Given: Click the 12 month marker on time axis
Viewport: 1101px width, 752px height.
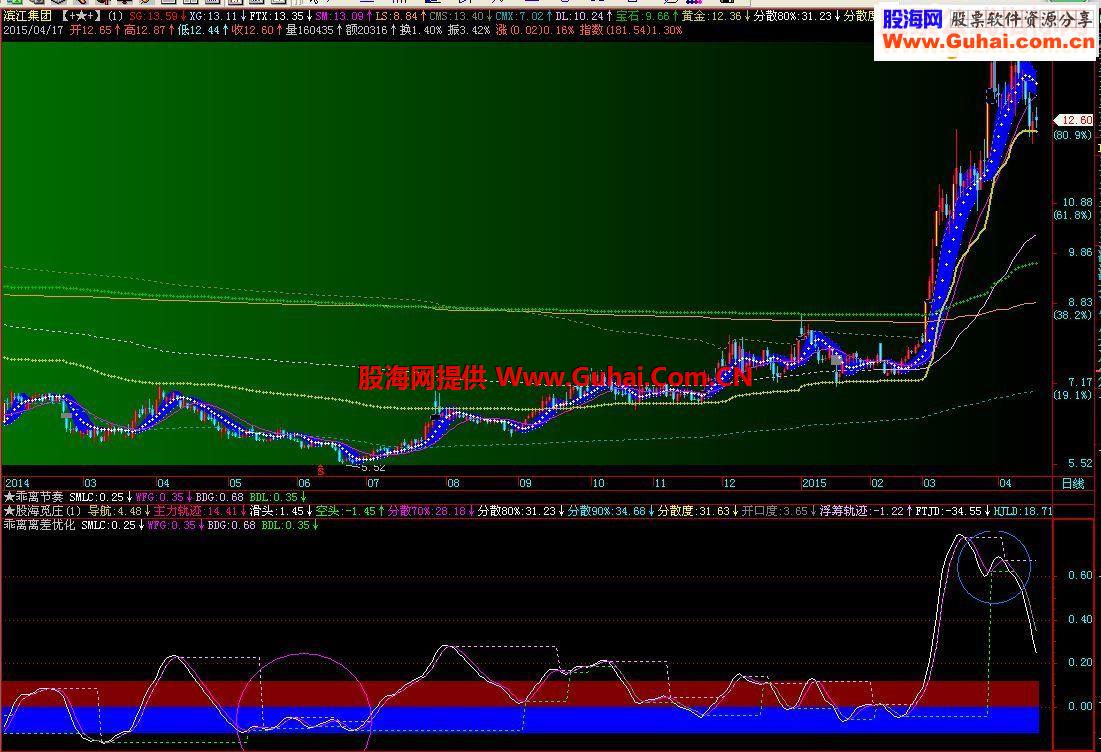Looking at the screenshot, I should [x=730, y=483].
